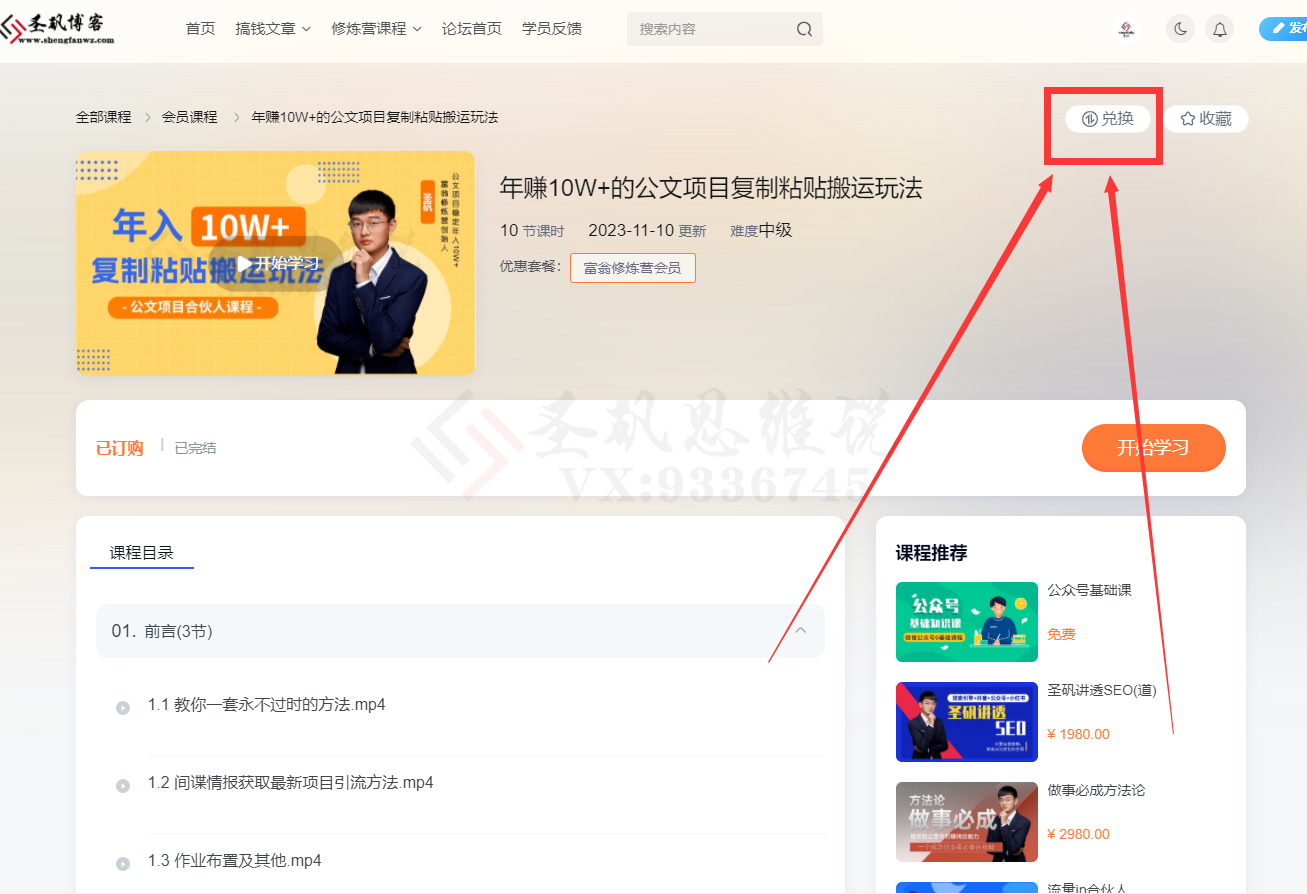Click the course title 年赚10W+的公文项目复制粘贴搬运玩法

coord(711,188)
